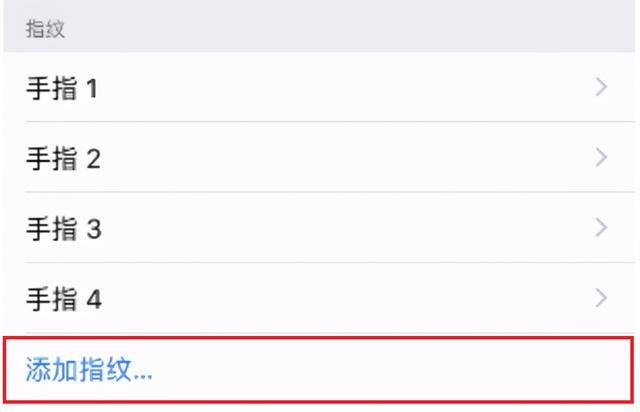Click the digit 2 in 手指 2
640x412 pixels.
(93, 159)
